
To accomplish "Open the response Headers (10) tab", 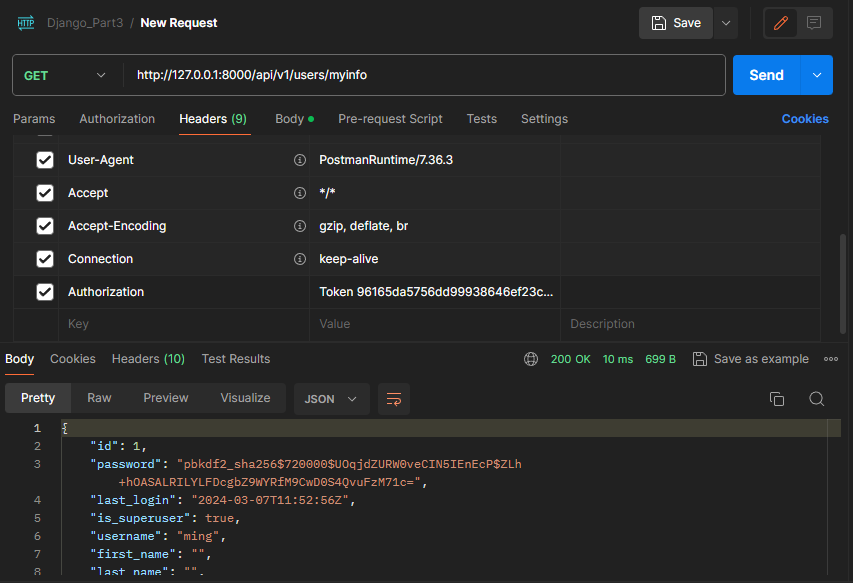I will click(149, 359).
